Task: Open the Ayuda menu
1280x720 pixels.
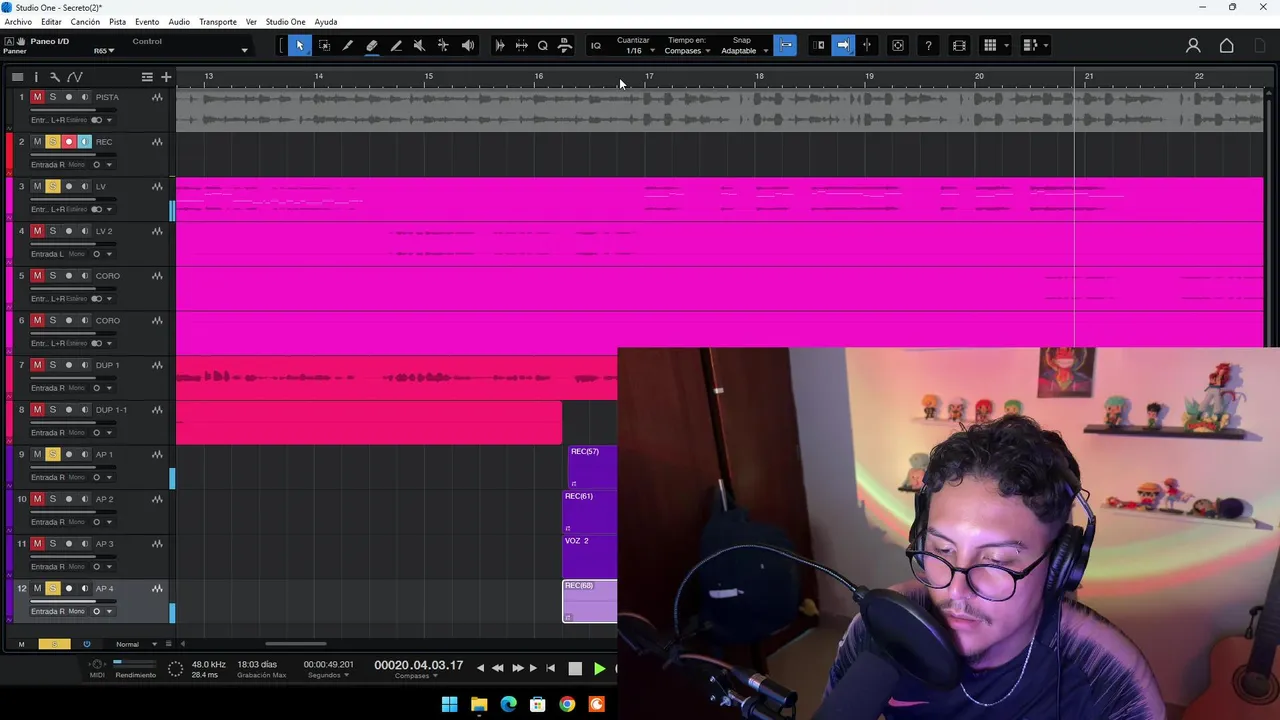Action: pyautogui.click(x=326, y=22)
